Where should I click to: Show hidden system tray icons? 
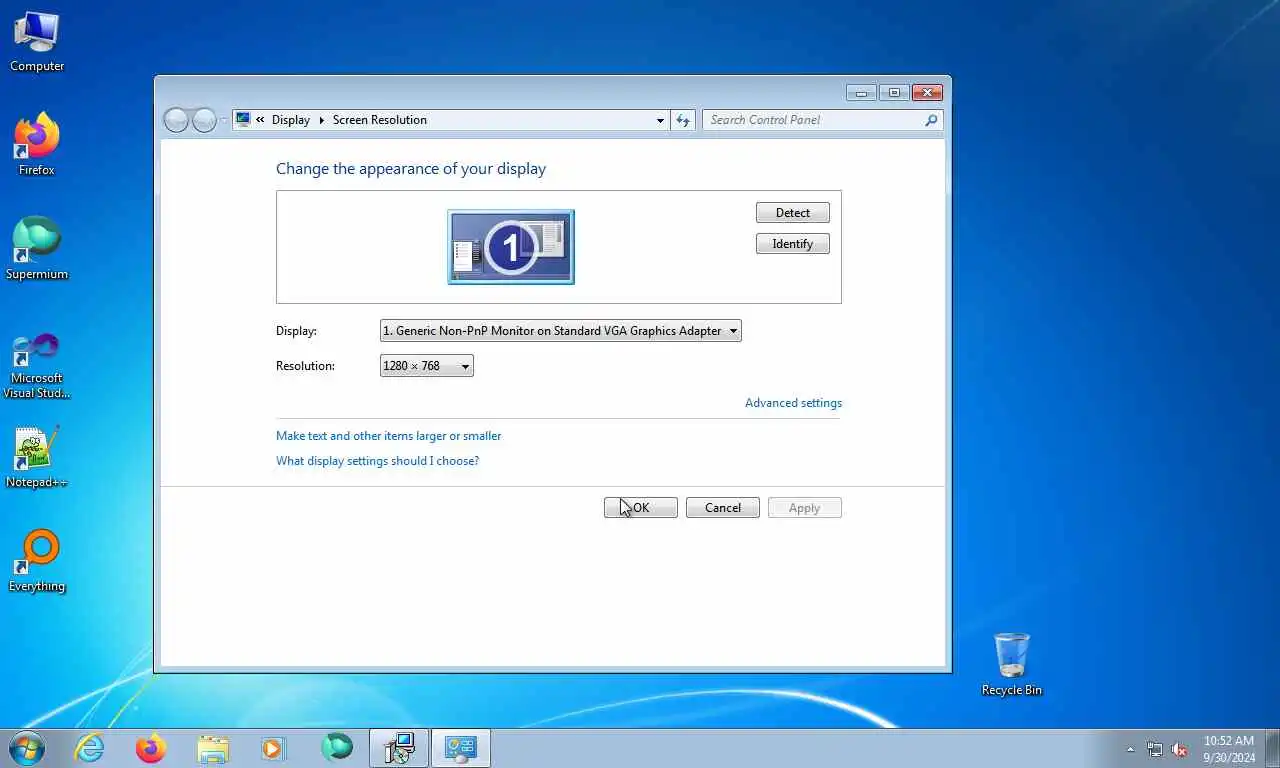[1131, 749]
